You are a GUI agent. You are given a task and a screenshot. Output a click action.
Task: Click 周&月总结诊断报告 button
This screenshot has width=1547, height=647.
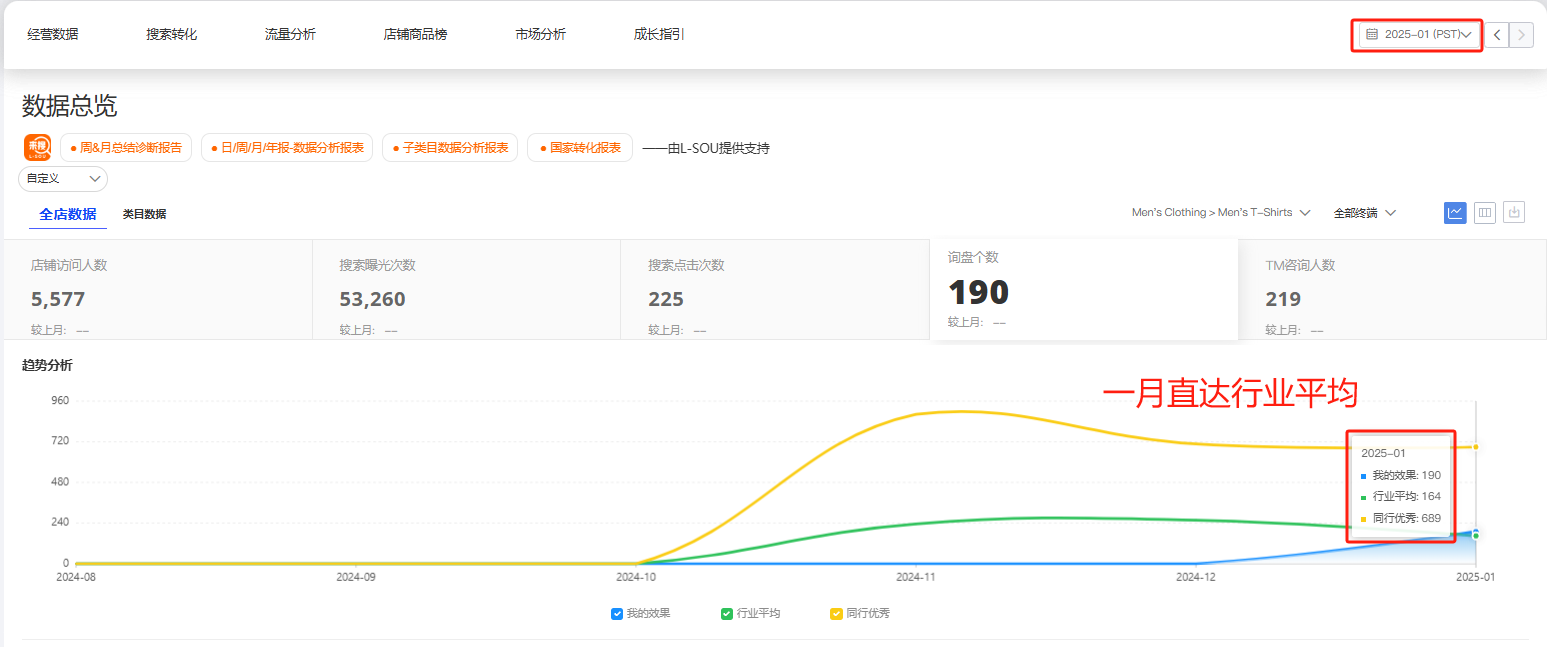(x=126, y=148)
